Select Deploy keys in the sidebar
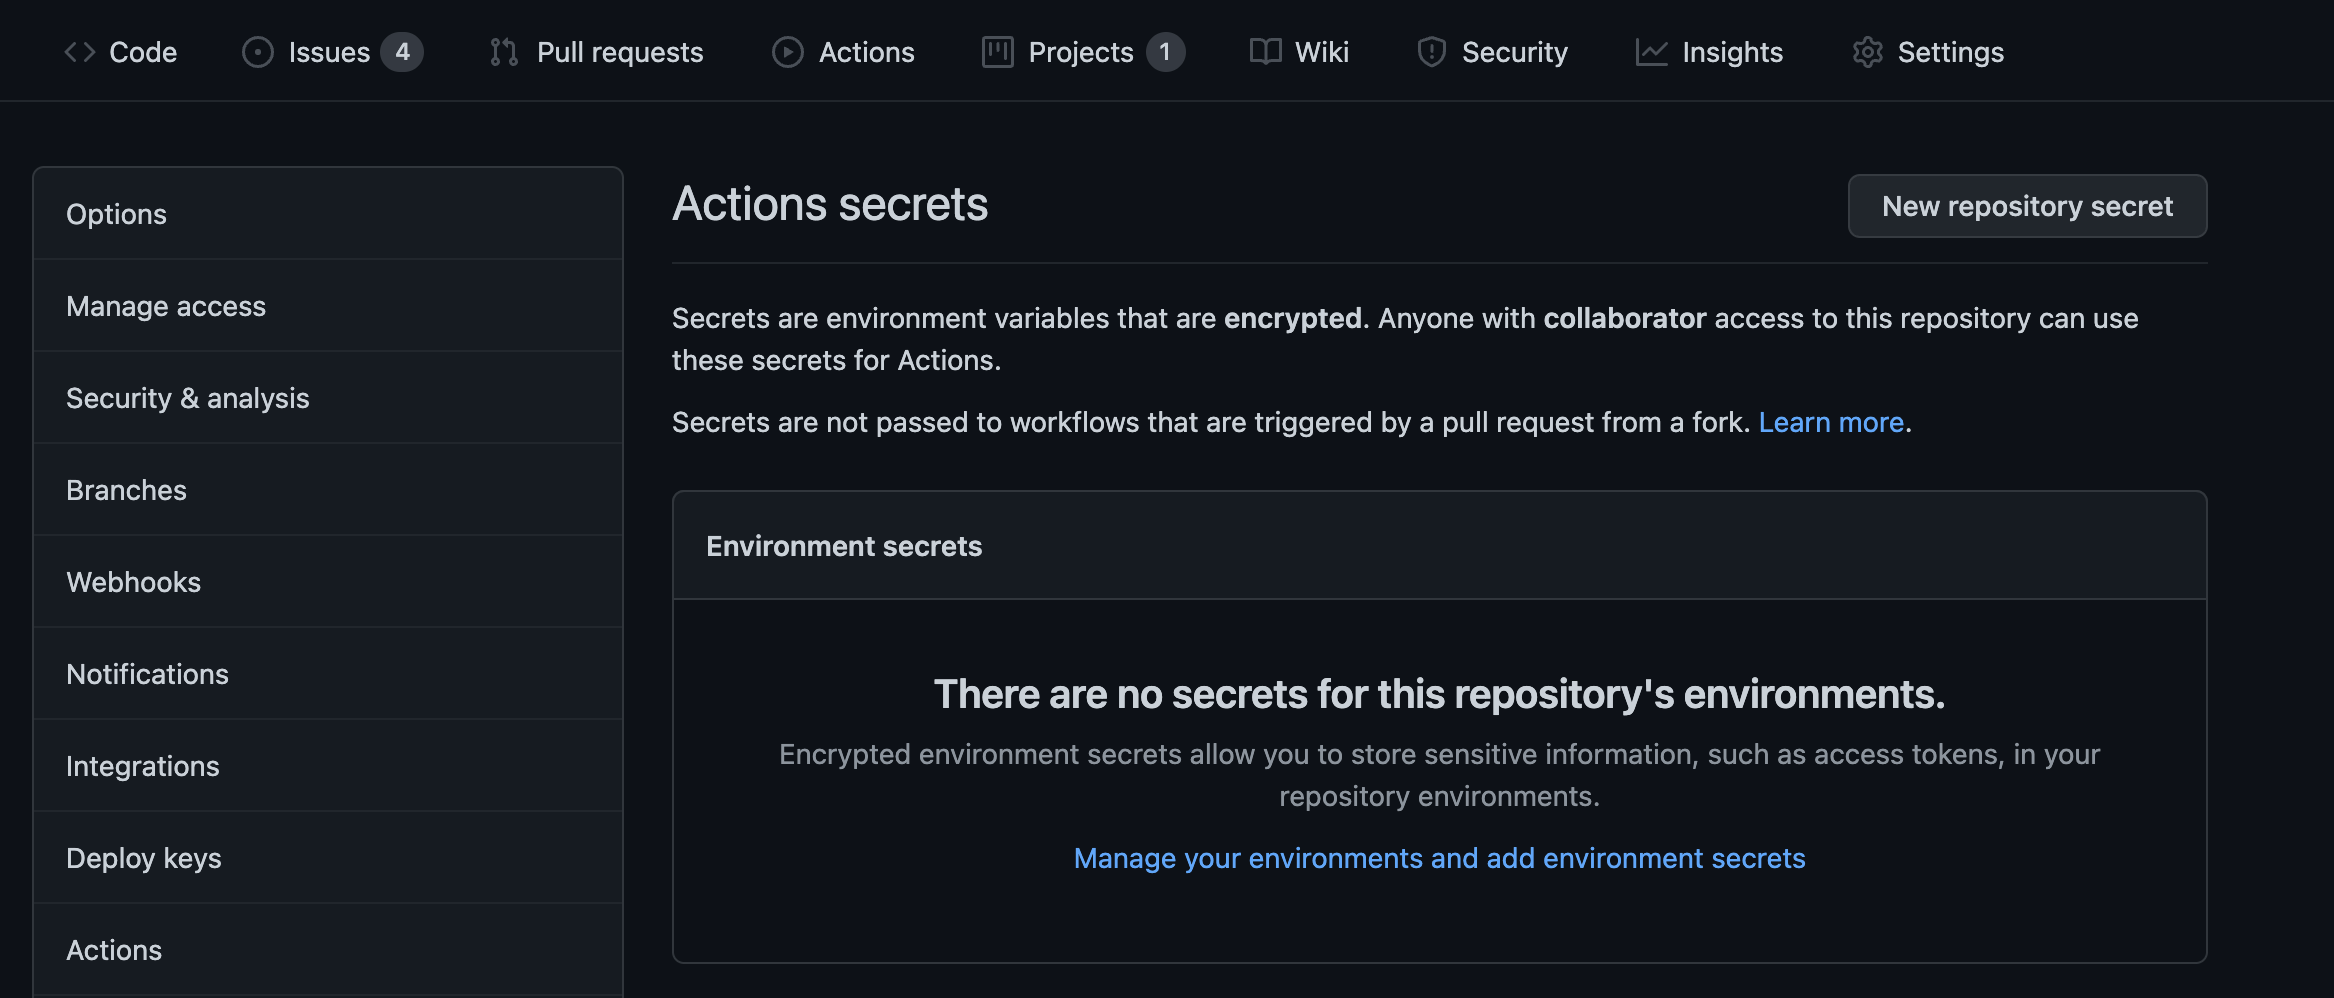The image size is (2334, 998). [x=144, y=857]
